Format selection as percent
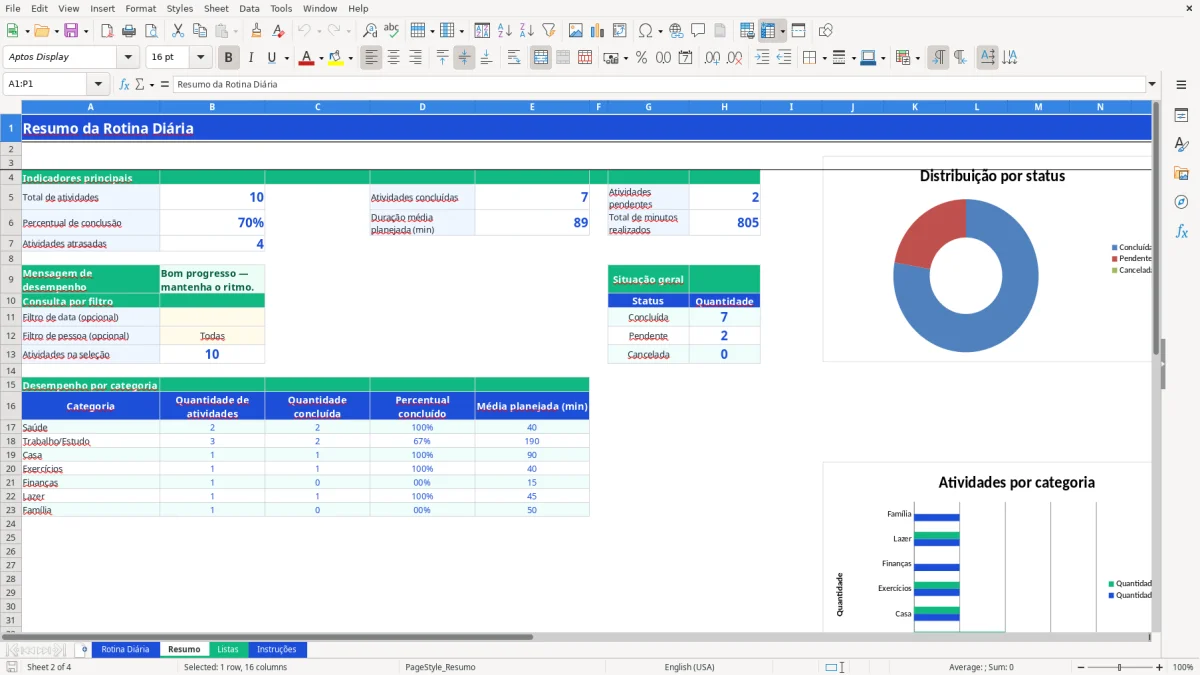The width and height of the screenshot is (1200, 675). (x=641, y=58)
